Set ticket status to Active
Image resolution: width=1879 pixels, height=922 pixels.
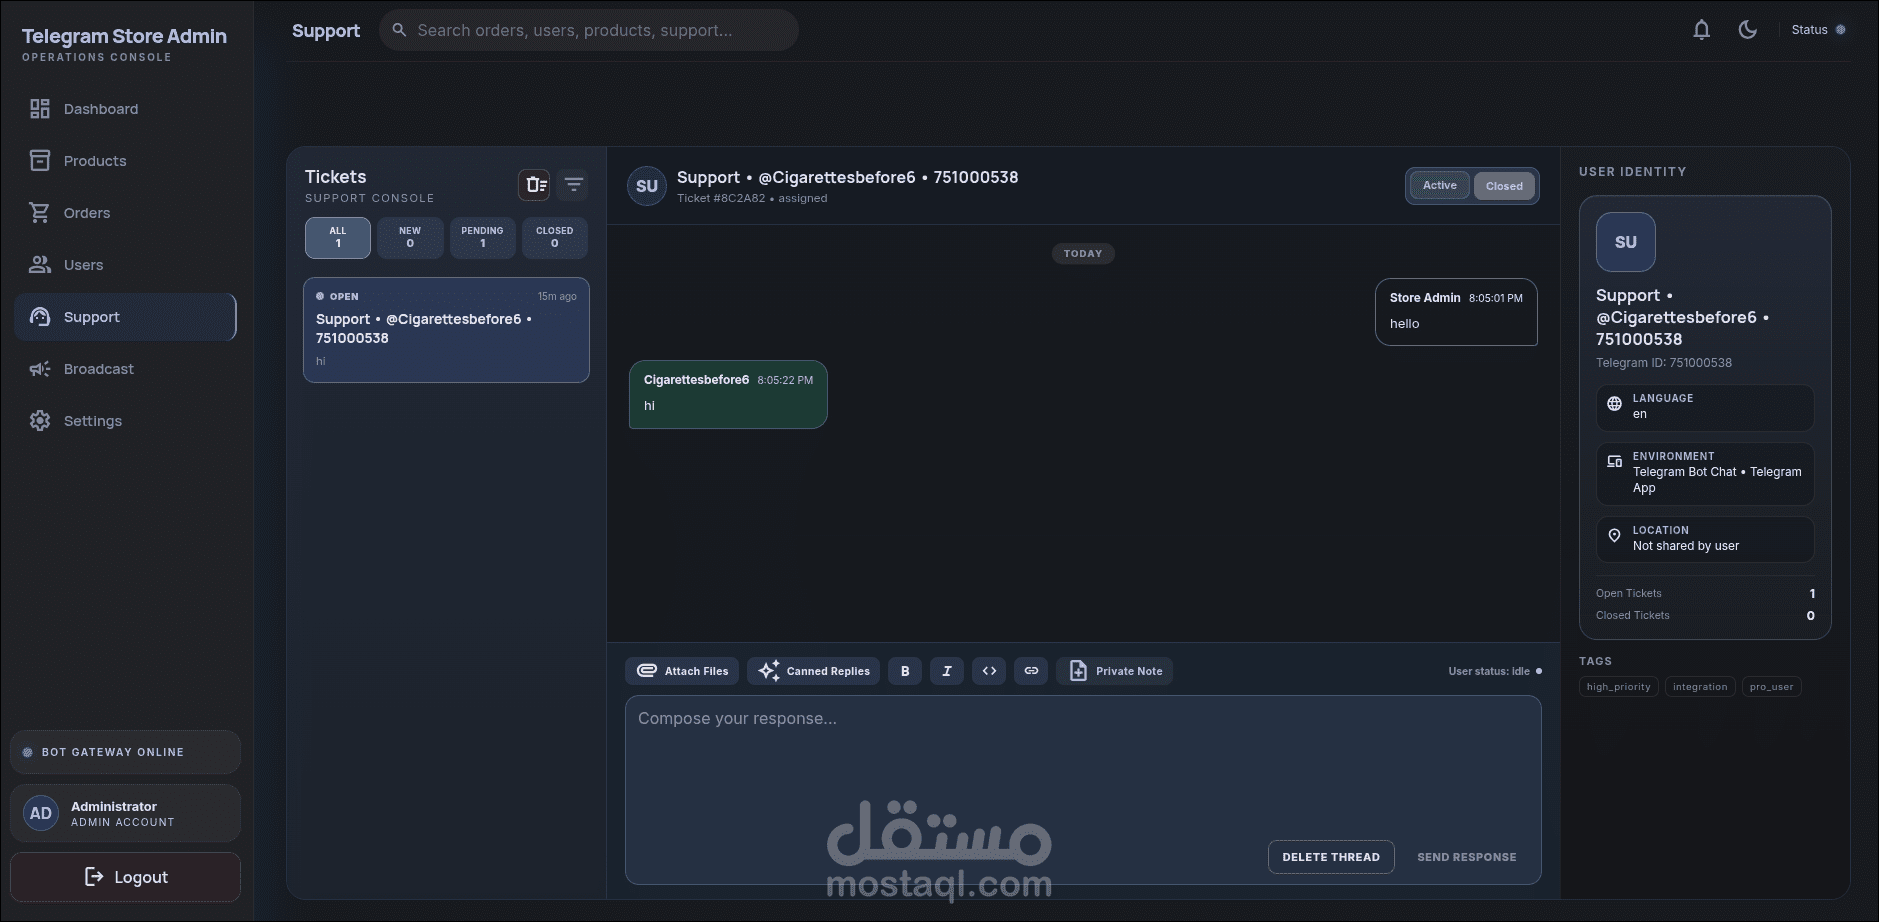point(1440,185)
